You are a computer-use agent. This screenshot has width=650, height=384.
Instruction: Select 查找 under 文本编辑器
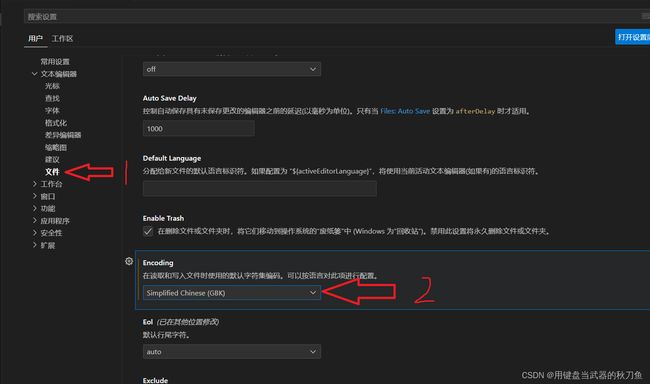[52, 98]
